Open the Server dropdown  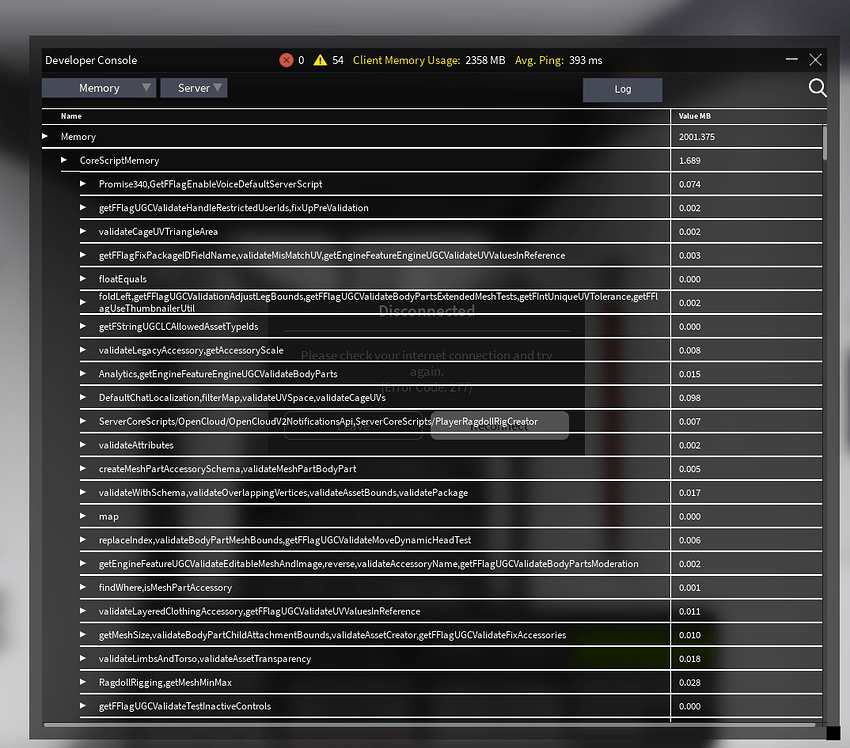[193, 87]
